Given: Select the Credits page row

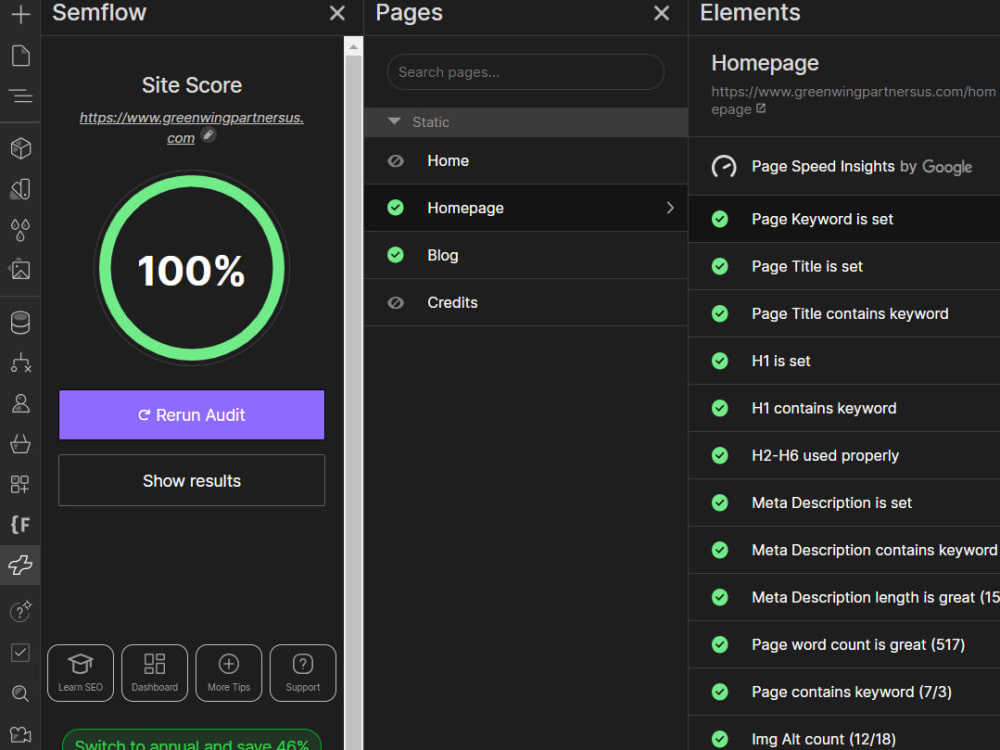Looking at the screenshot, I should coord(526,302).
